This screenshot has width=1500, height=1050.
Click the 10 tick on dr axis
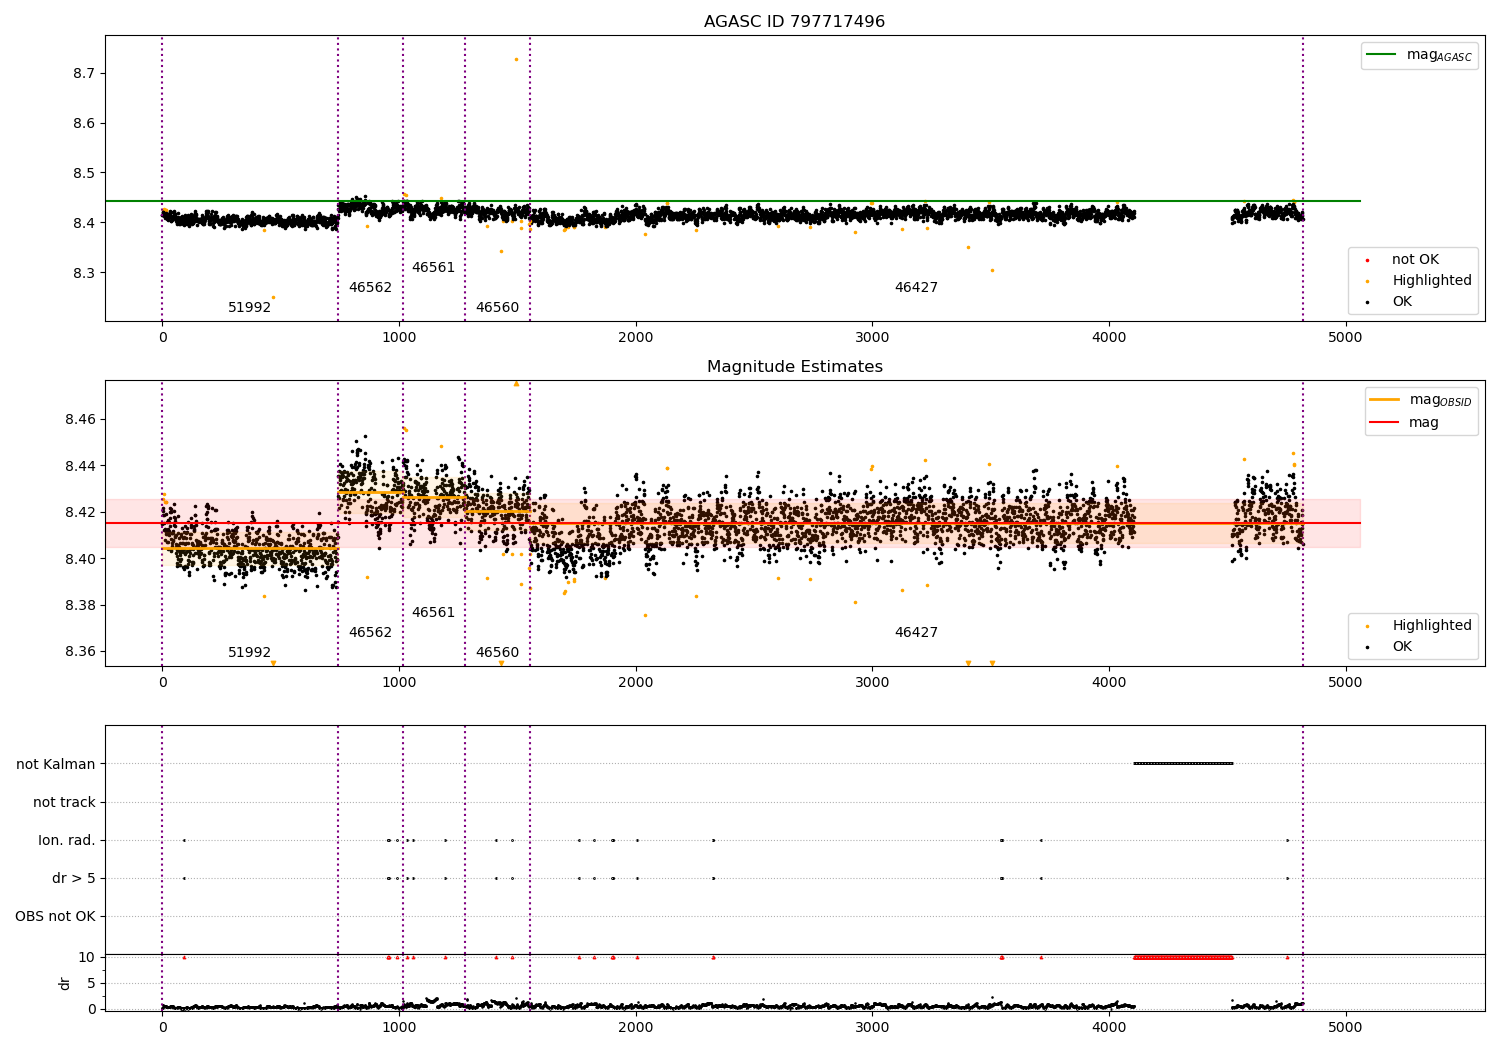point(87,957)
